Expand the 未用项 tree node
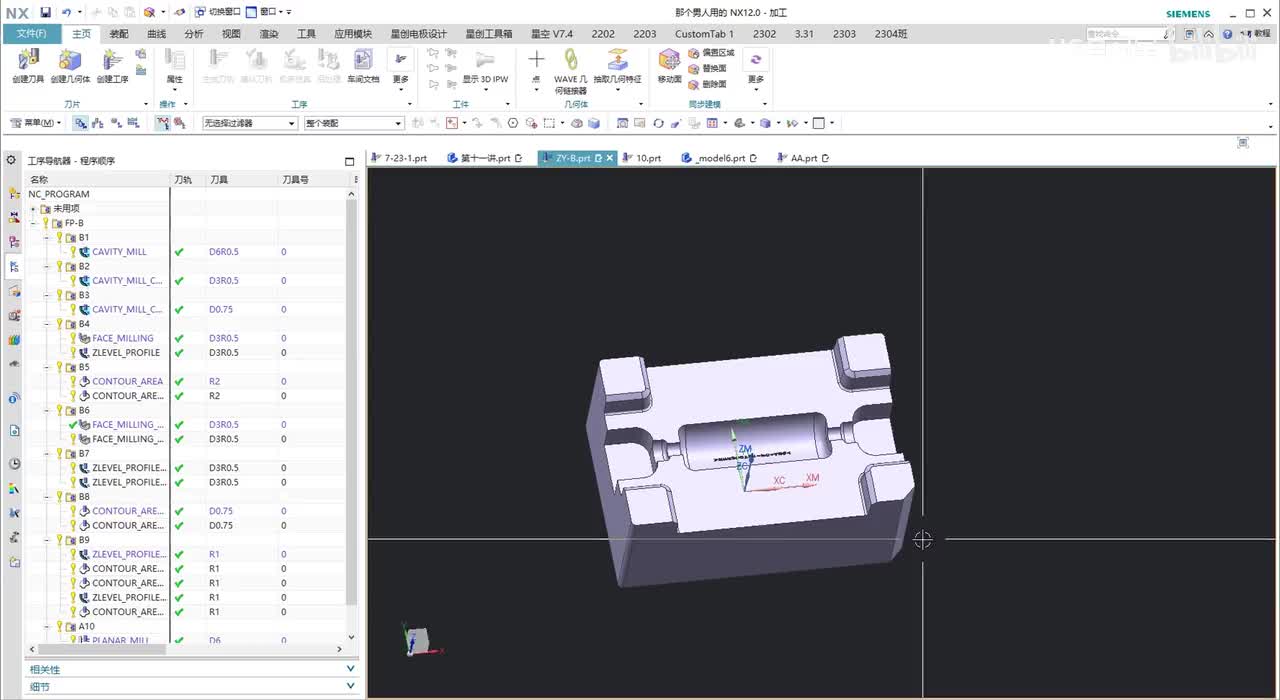The height and width of the screenshot is (700, 1280). (33, 209)
